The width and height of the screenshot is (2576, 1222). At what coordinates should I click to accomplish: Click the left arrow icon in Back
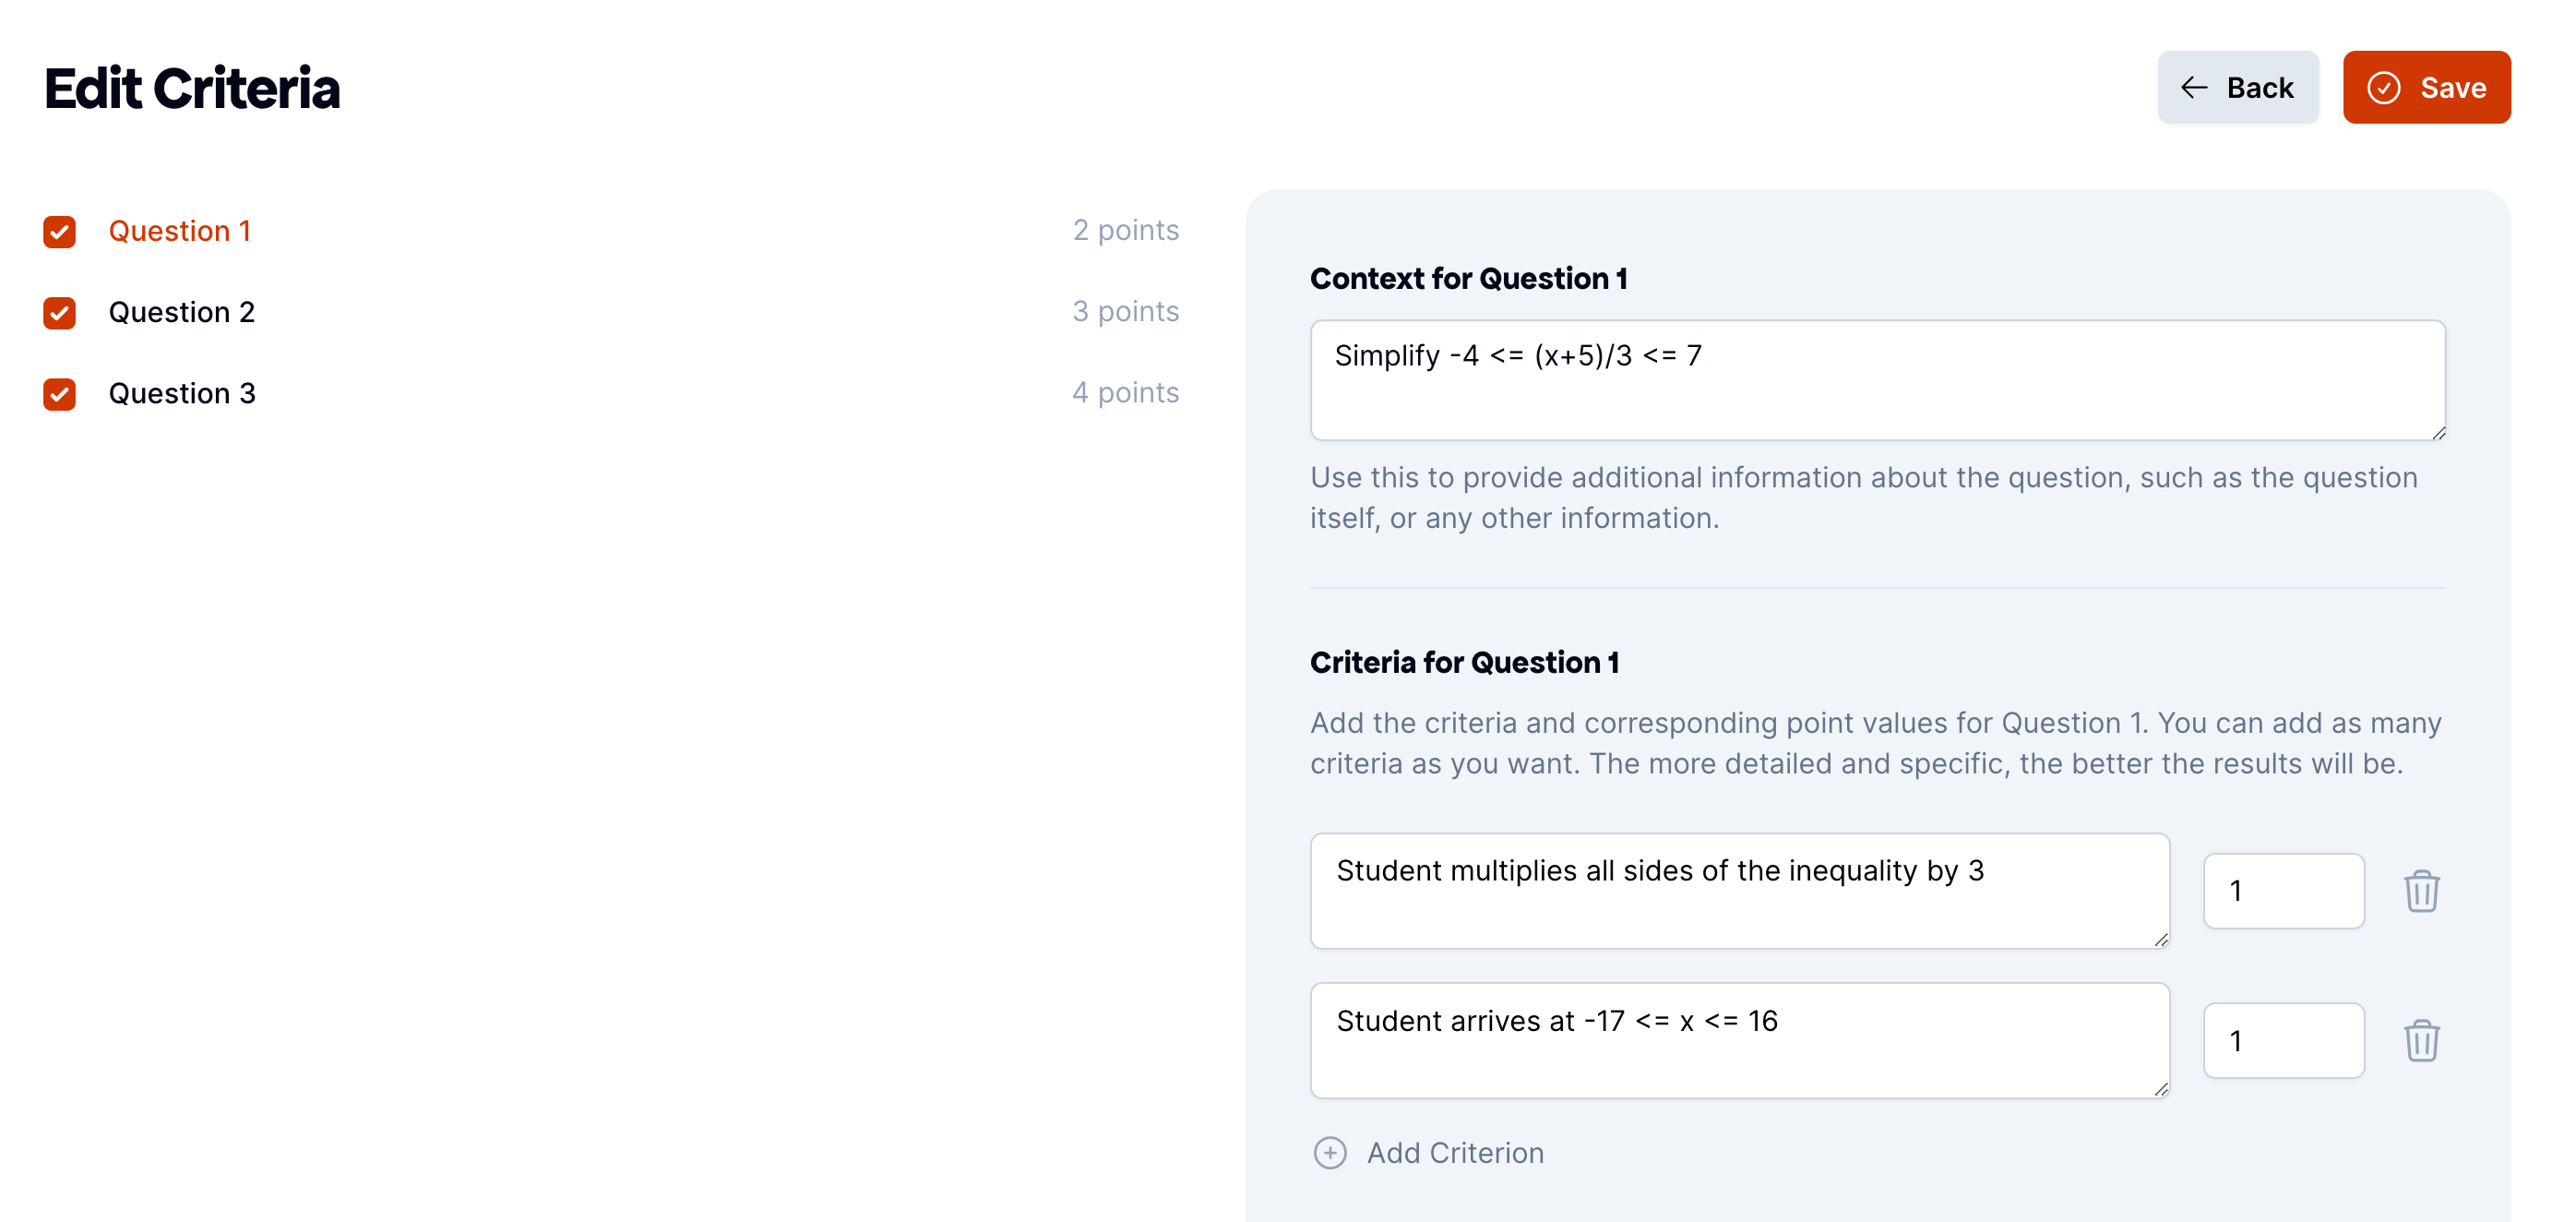[x=2193, y=88]
